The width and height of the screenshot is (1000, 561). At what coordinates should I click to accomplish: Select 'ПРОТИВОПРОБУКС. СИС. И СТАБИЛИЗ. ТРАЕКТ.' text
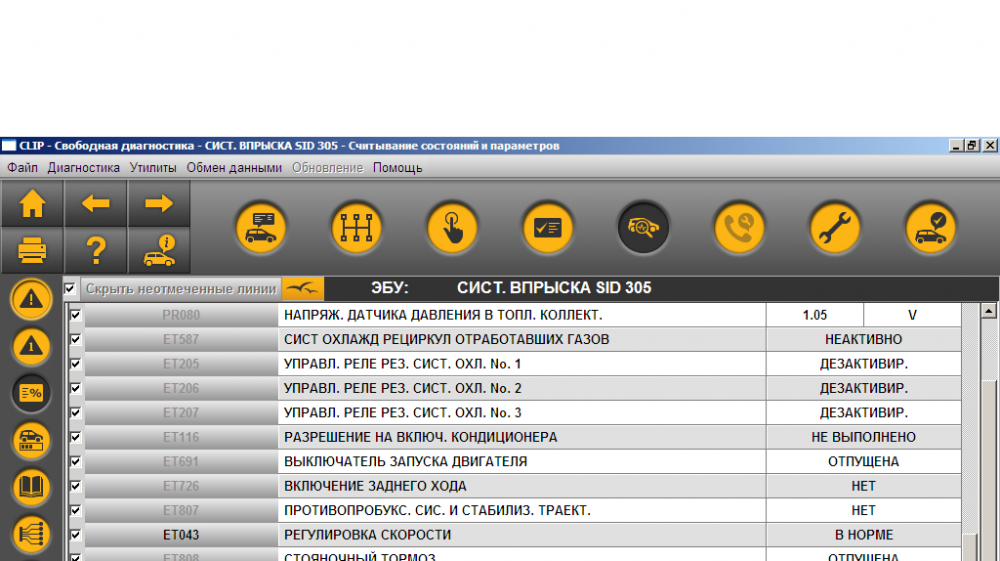tap(438, 511)
